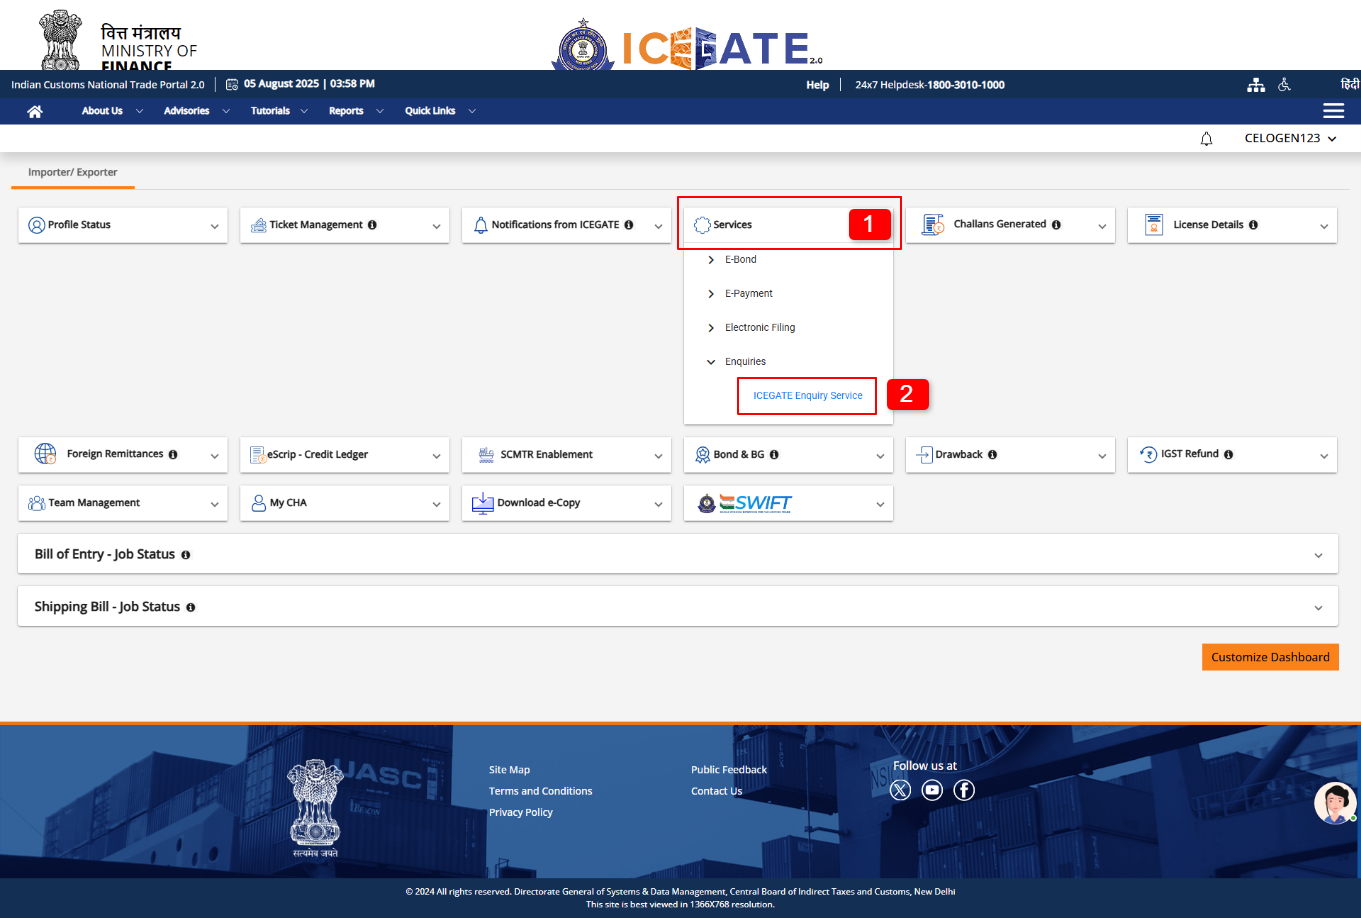Open the Reports menu
Screen dimensions: 1361x918
coord(356,111)
